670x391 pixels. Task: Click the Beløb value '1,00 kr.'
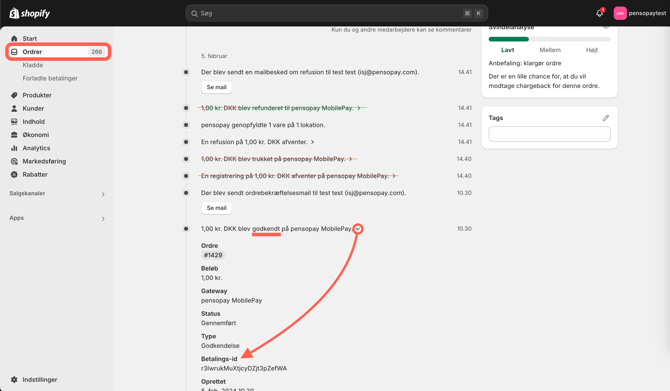point(211,278)
